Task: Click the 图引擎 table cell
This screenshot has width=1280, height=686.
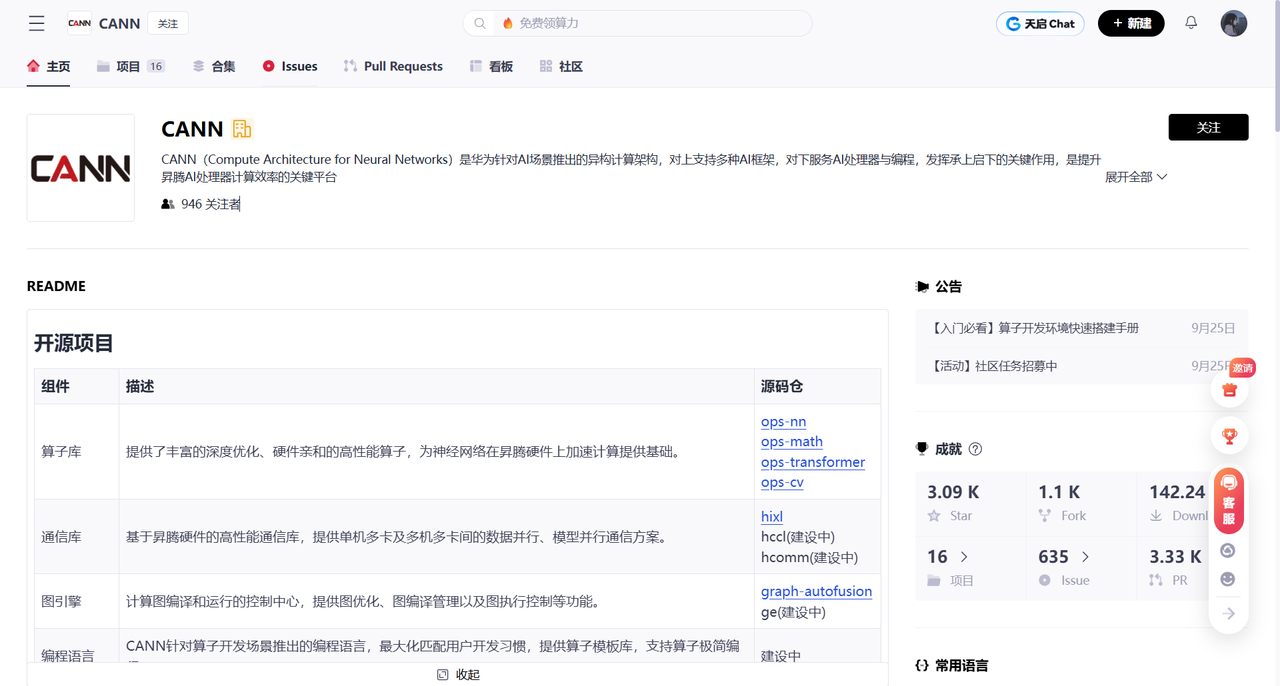Action: [77, 601]
